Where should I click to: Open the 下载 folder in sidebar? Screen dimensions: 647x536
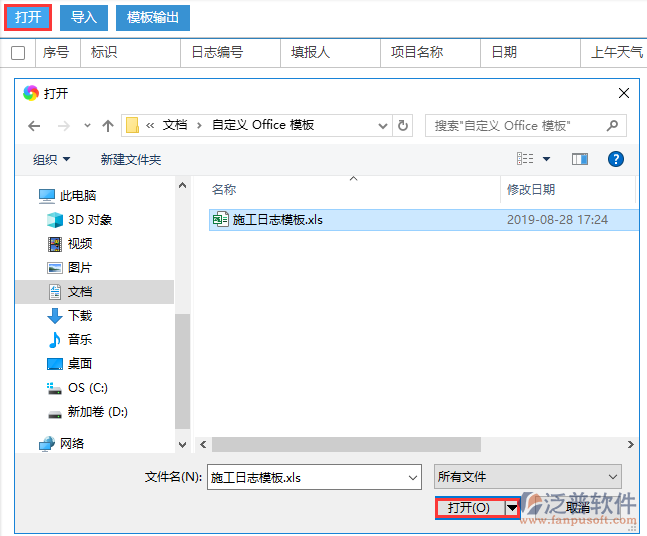click(x=70, y=316)
